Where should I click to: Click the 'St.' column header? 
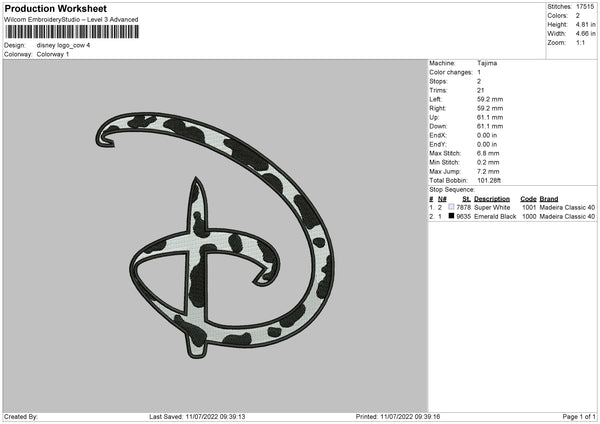(x=466, y=199)
